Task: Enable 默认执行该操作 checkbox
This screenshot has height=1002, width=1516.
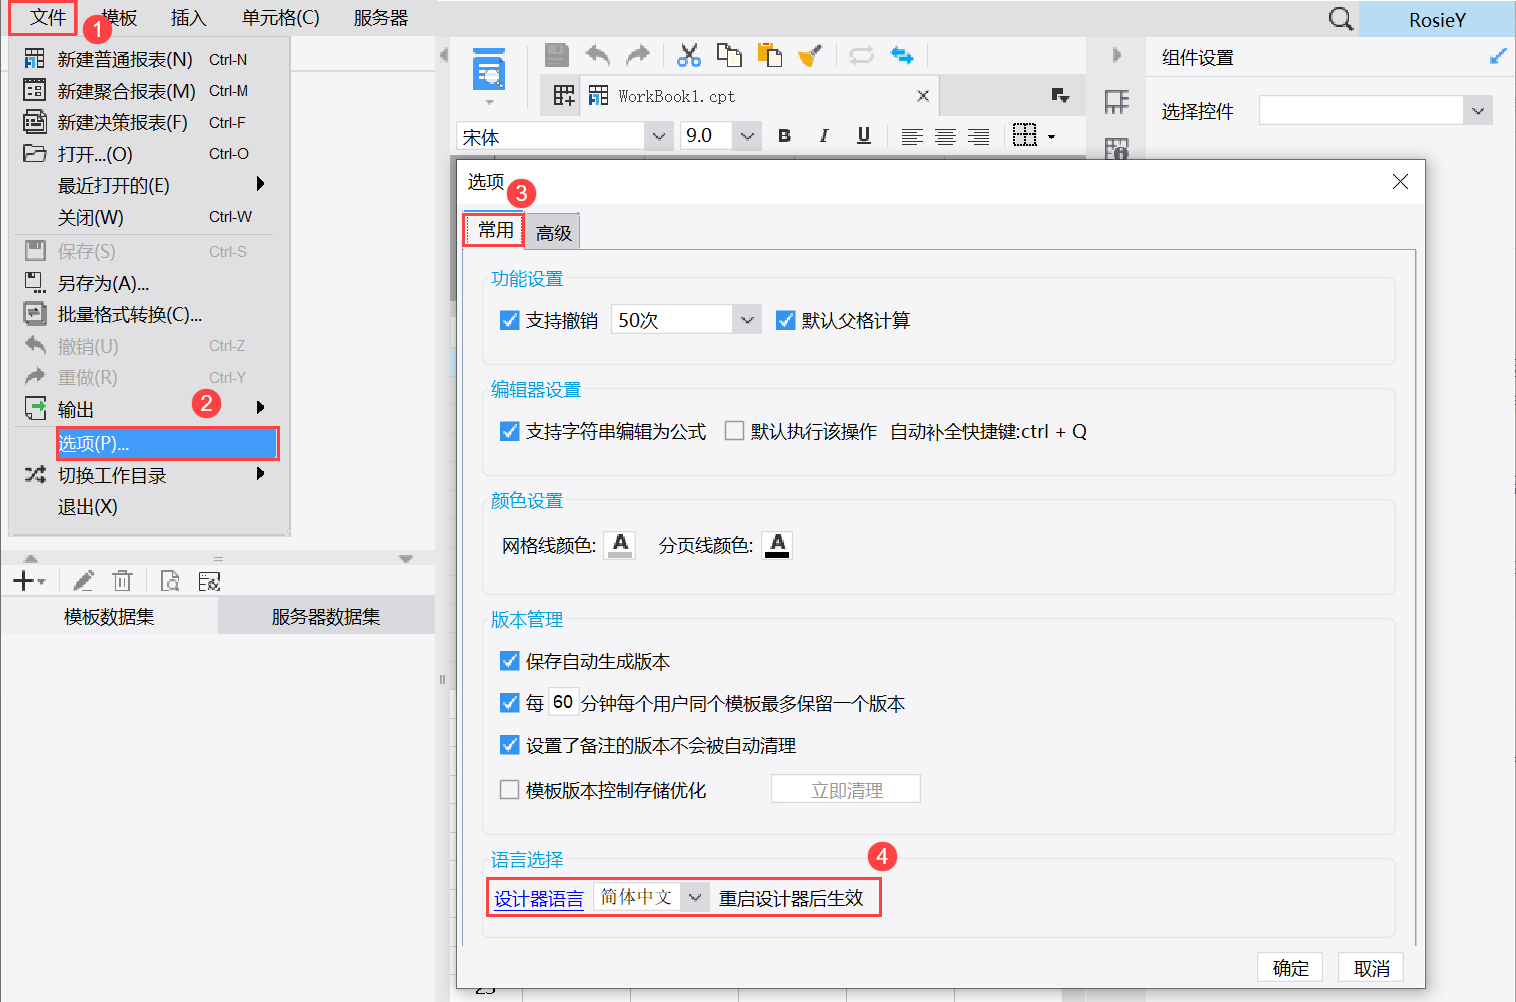Action: tap(734, 431)
